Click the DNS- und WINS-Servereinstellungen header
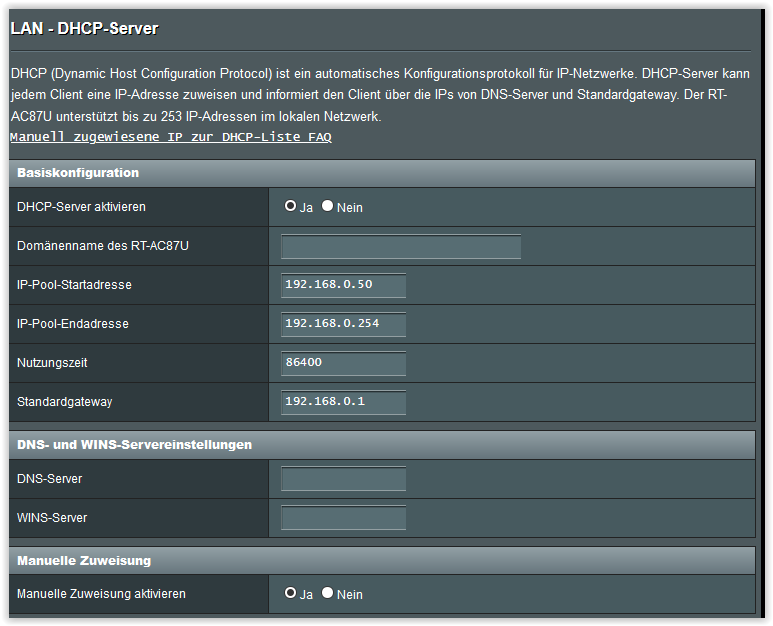This screenshot has width=773, height=626. [382, 445]
